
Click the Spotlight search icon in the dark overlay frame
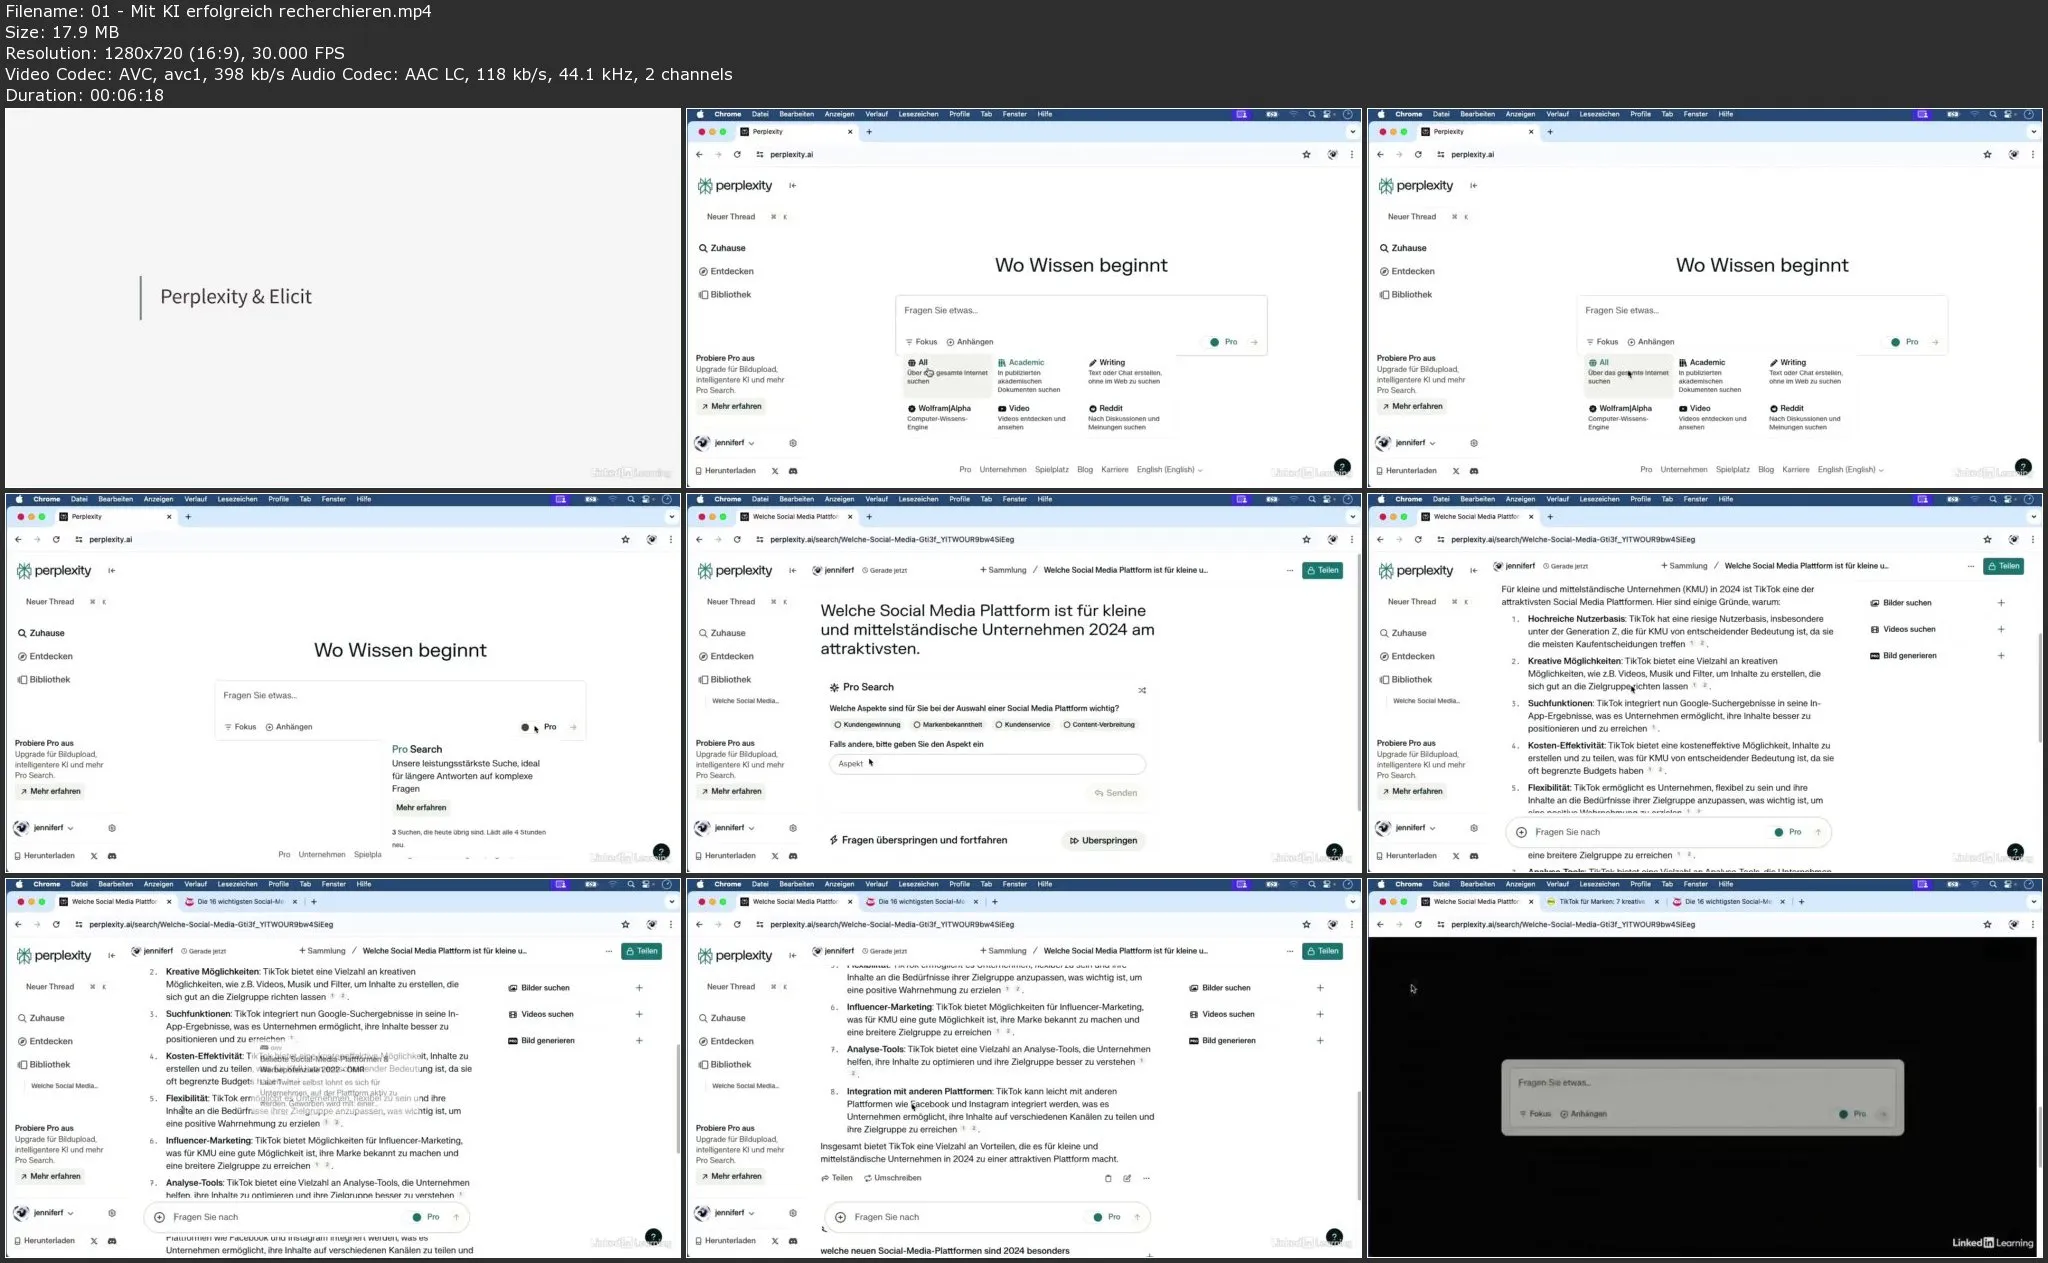[1993, 884]
